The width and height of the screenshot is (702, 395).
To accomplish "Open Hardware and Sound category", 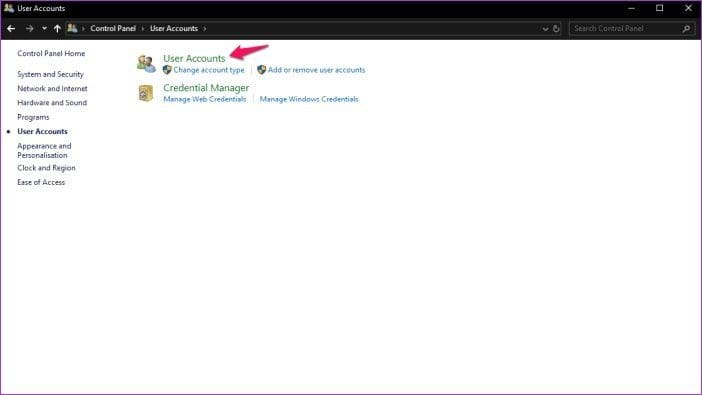I will 52,103.
